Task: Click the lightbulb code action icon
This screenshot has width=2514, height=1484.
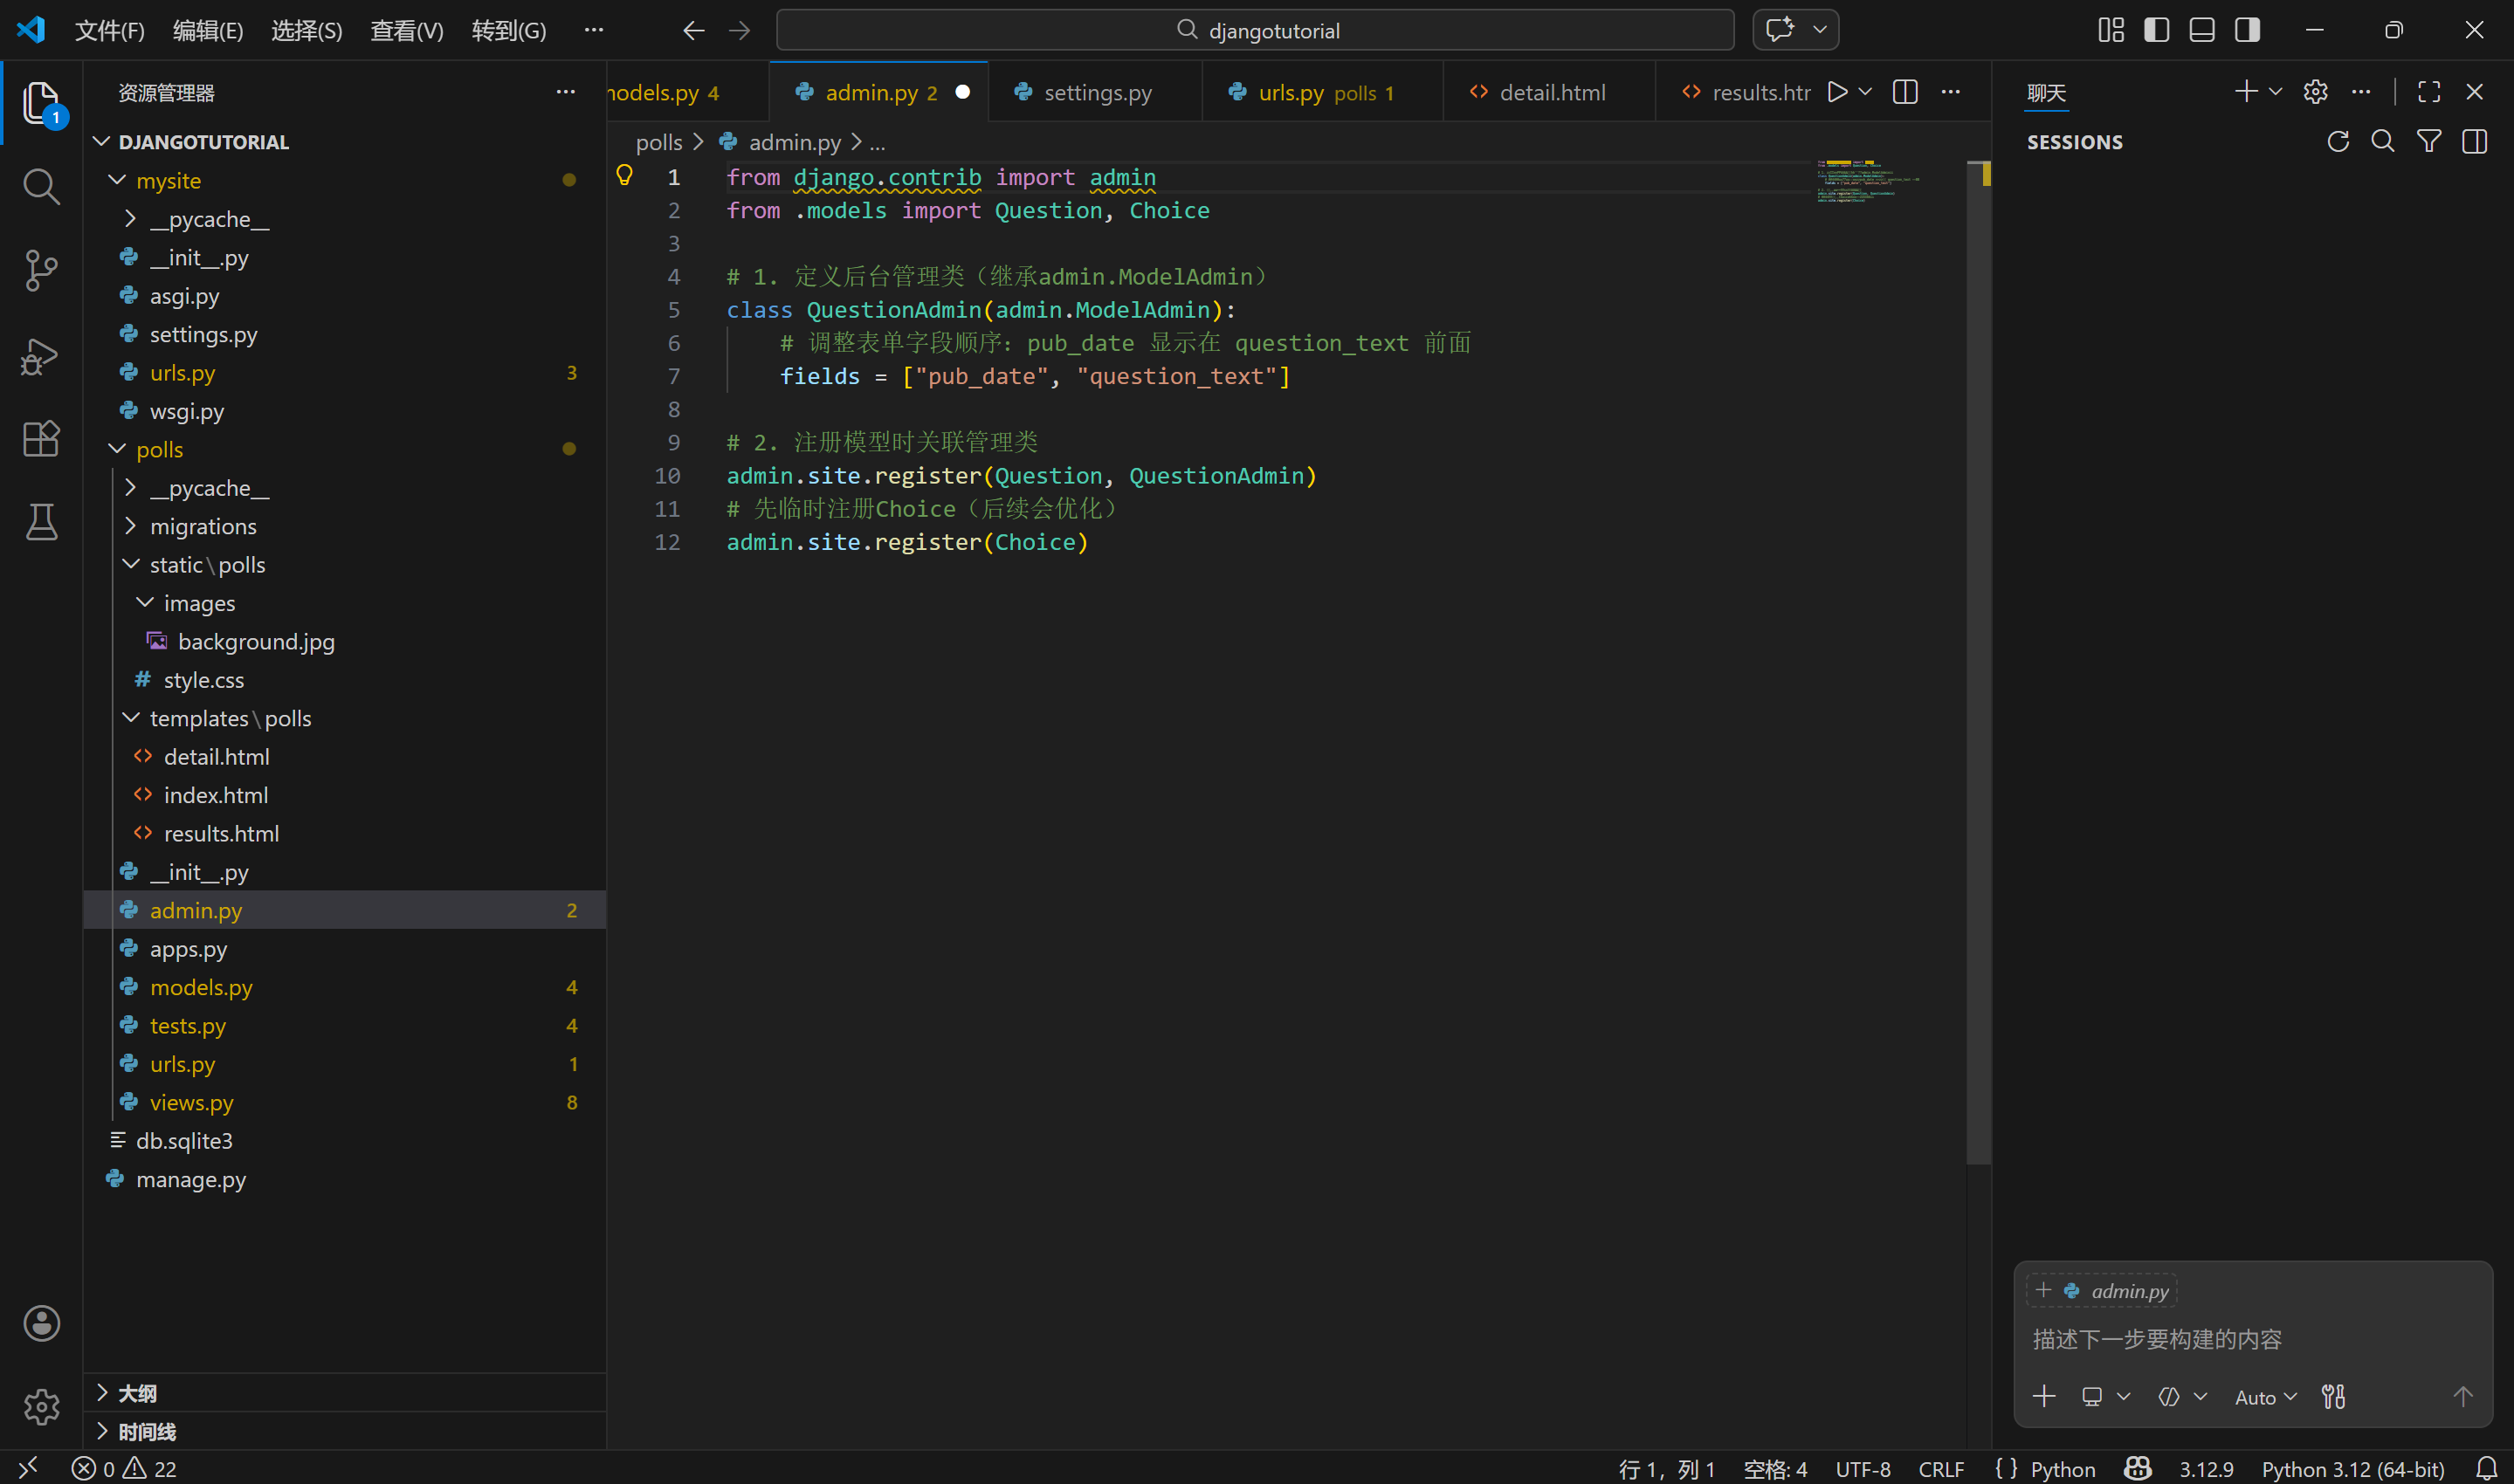Action: click(624, 176)
